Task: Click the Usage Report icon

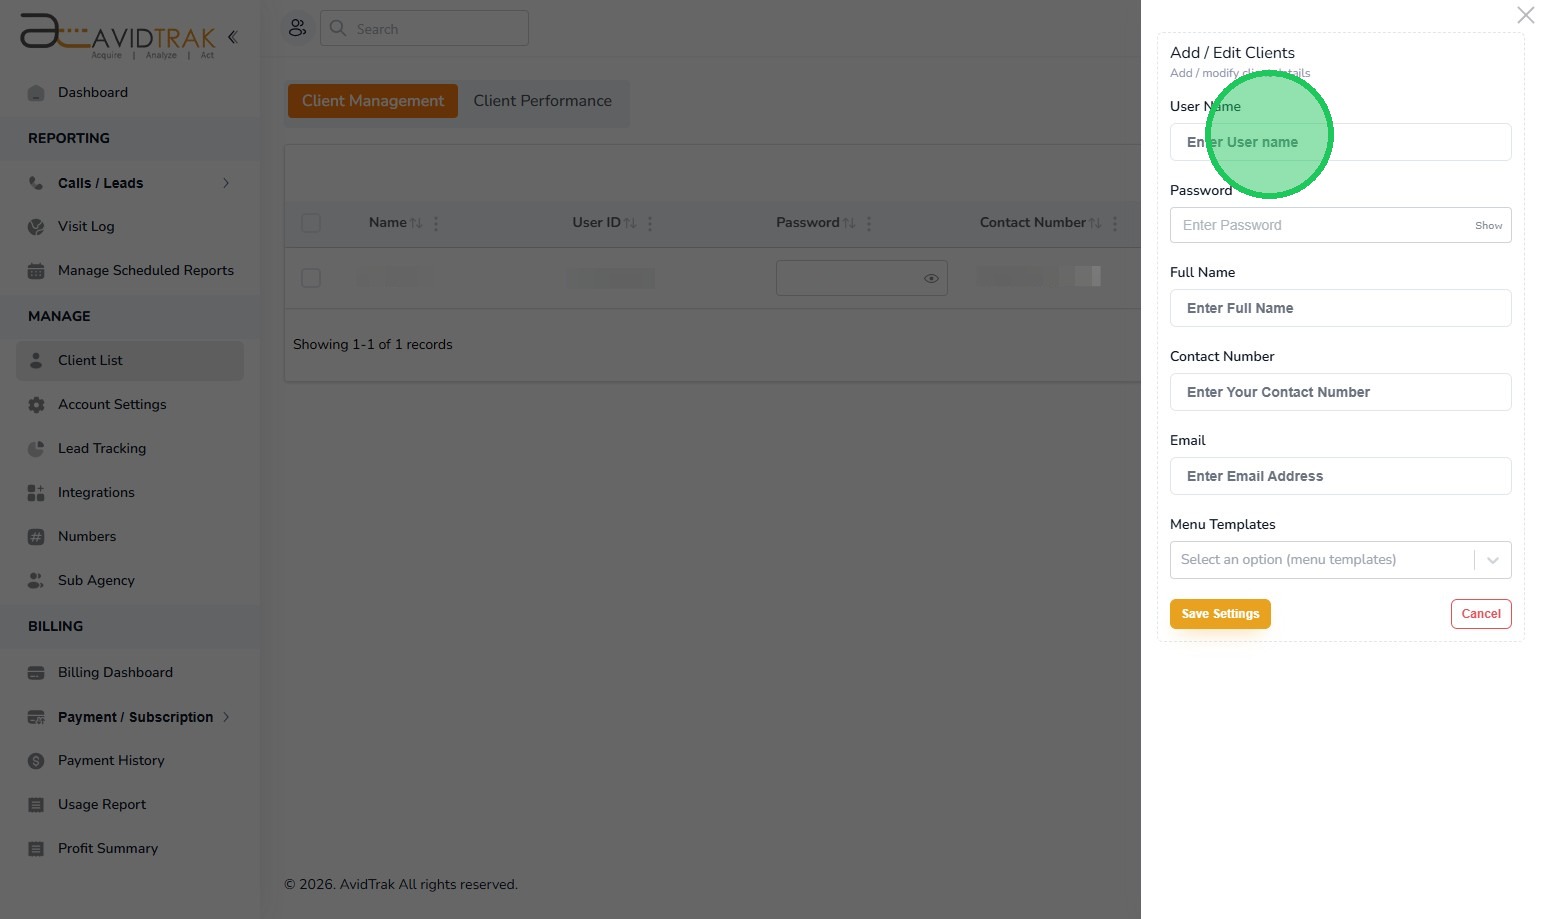Action: tap(36, 805)
